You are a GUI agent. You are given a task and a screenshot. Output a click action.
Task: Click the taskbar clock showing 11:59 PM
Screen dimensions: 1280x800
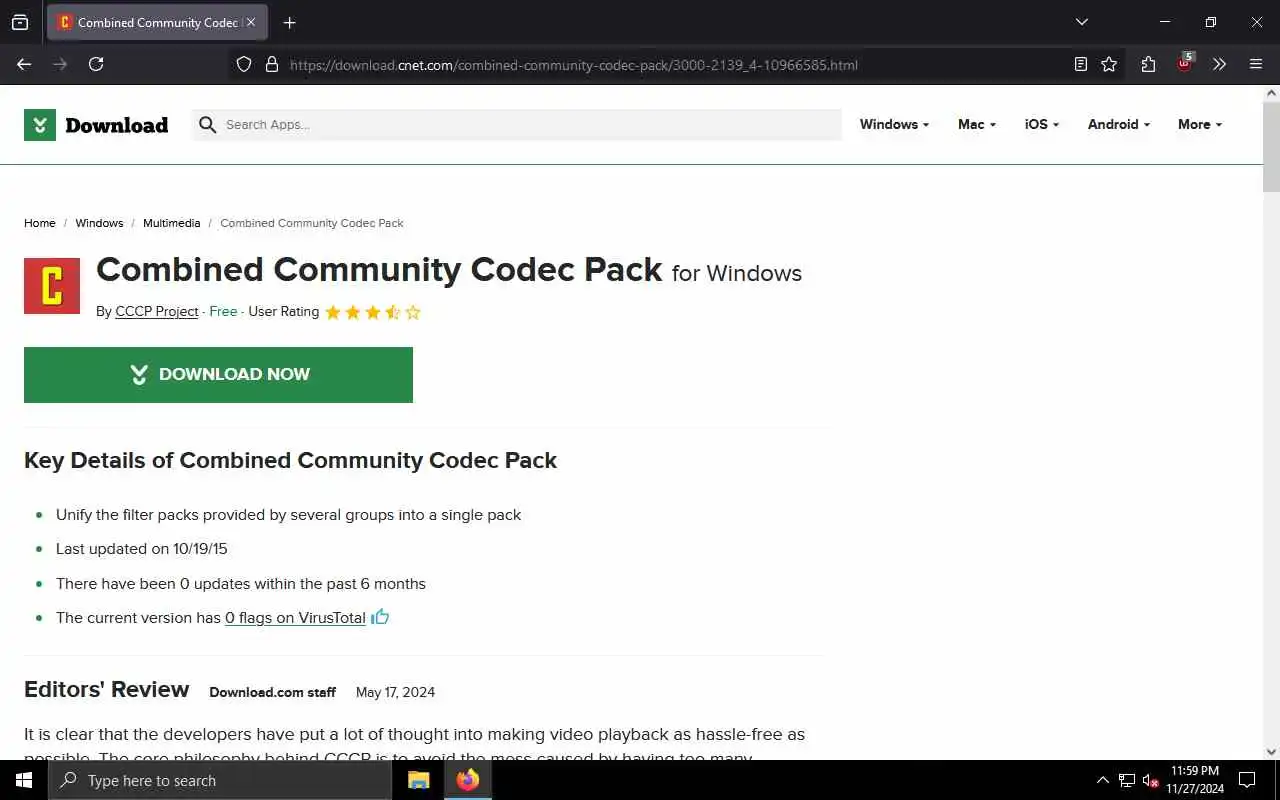[1195, 780]
